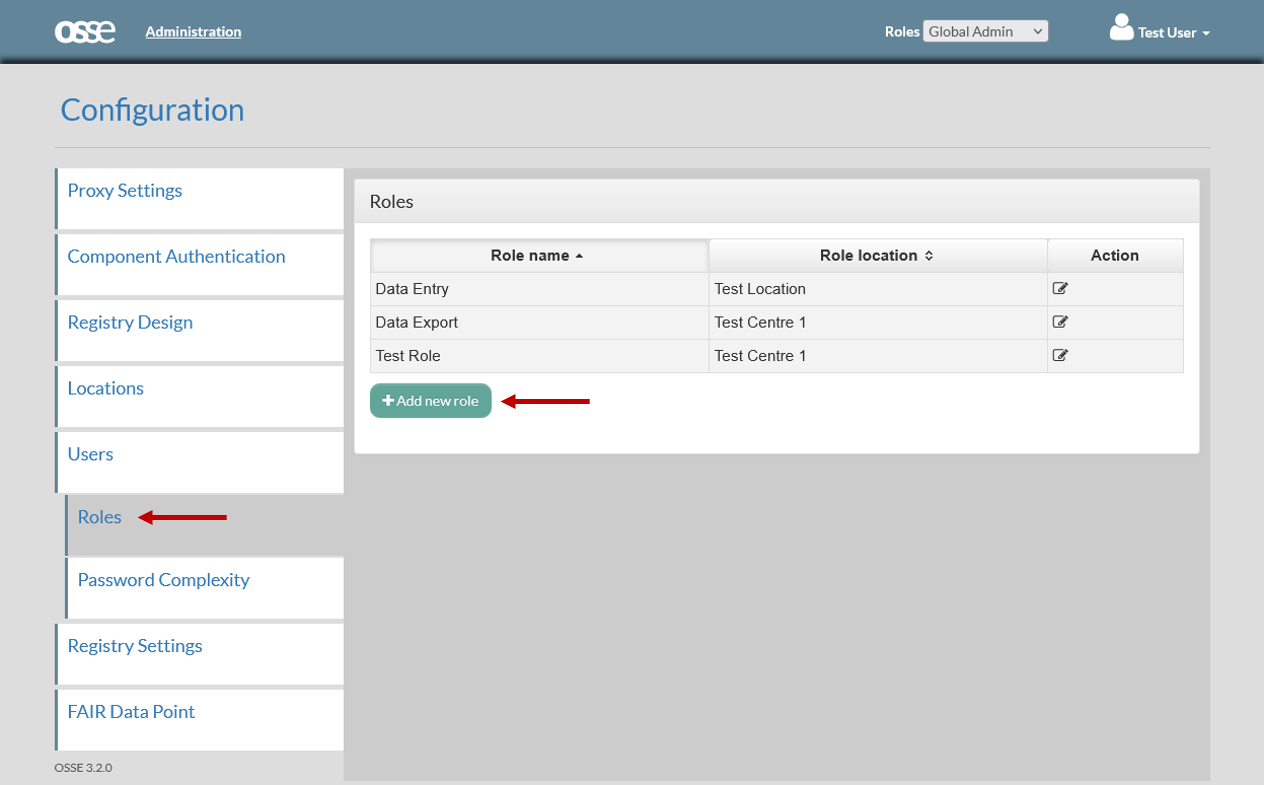Image resolution: width=1264 pixels, height=785 pixels.
Task: Click the Test User avatar icon
Action: point(1121,28)
